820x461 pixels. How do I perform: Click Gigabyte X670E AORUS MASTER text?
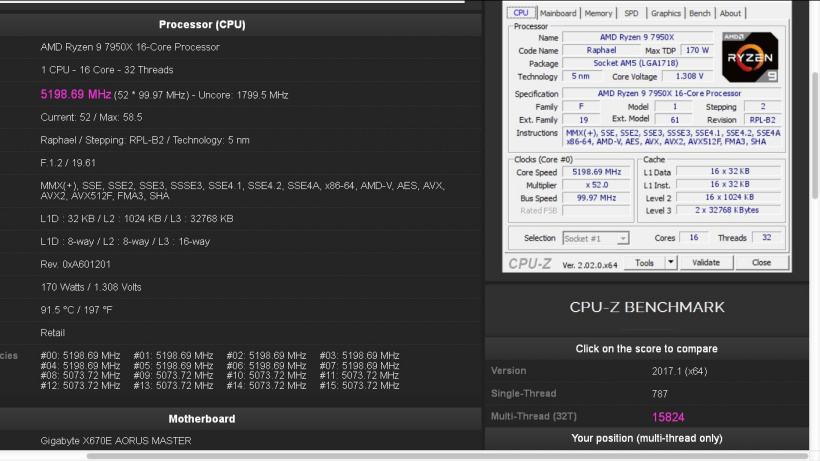pyautogui.click(x=116, y=441)
